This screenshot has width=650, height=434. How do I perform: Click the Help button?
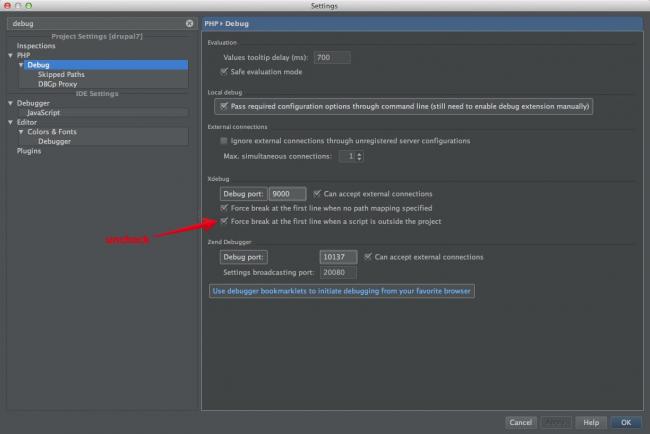591,422
